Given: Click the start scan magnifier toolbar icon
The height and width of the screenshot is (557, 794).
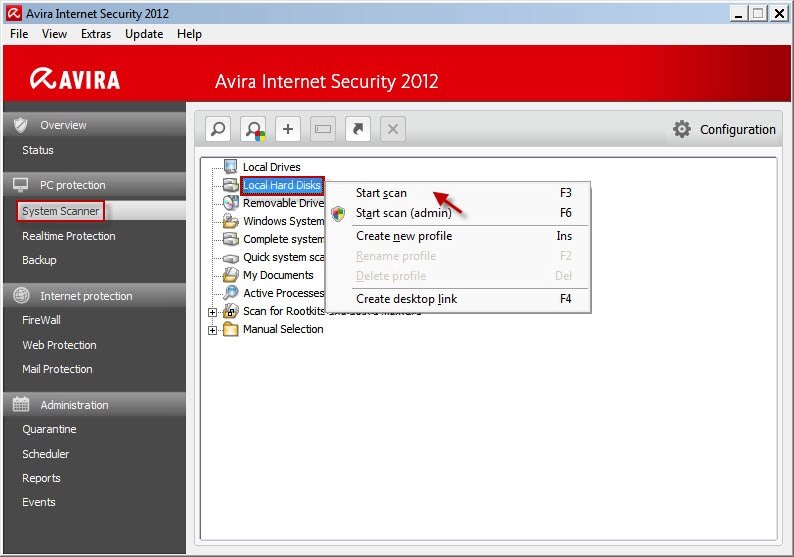Looking at the screenshot, I should [219, 129].
